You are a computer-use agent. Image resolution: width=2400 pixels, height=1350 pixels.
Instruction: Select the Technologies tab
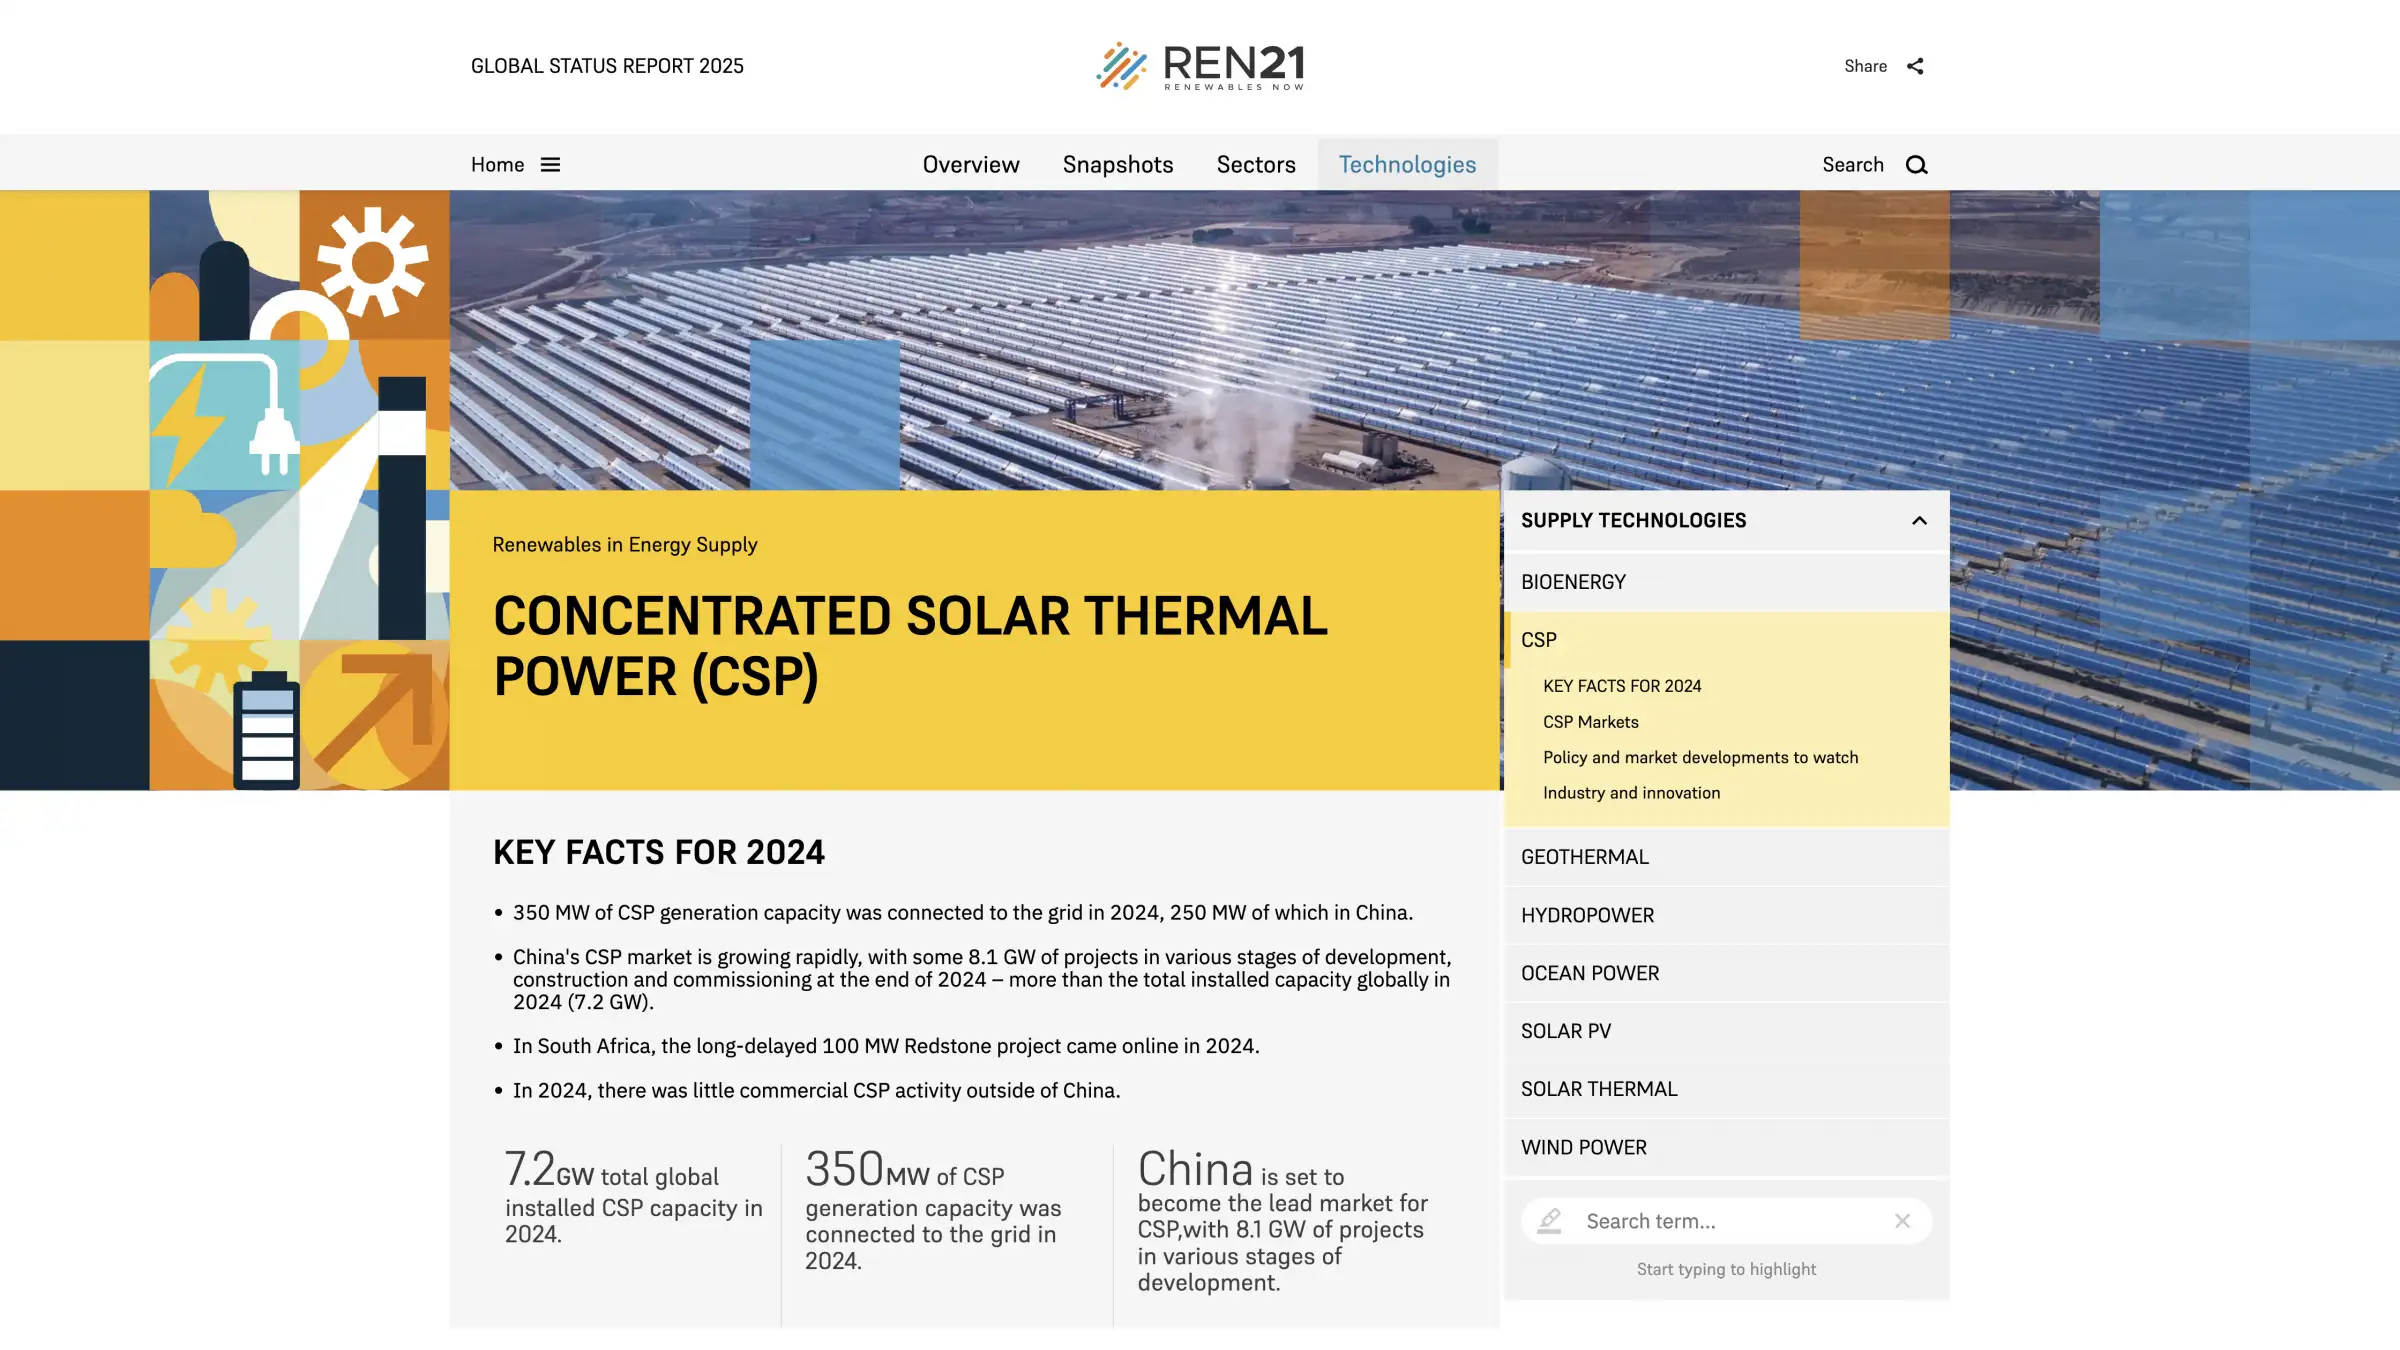pos(1407,165)
